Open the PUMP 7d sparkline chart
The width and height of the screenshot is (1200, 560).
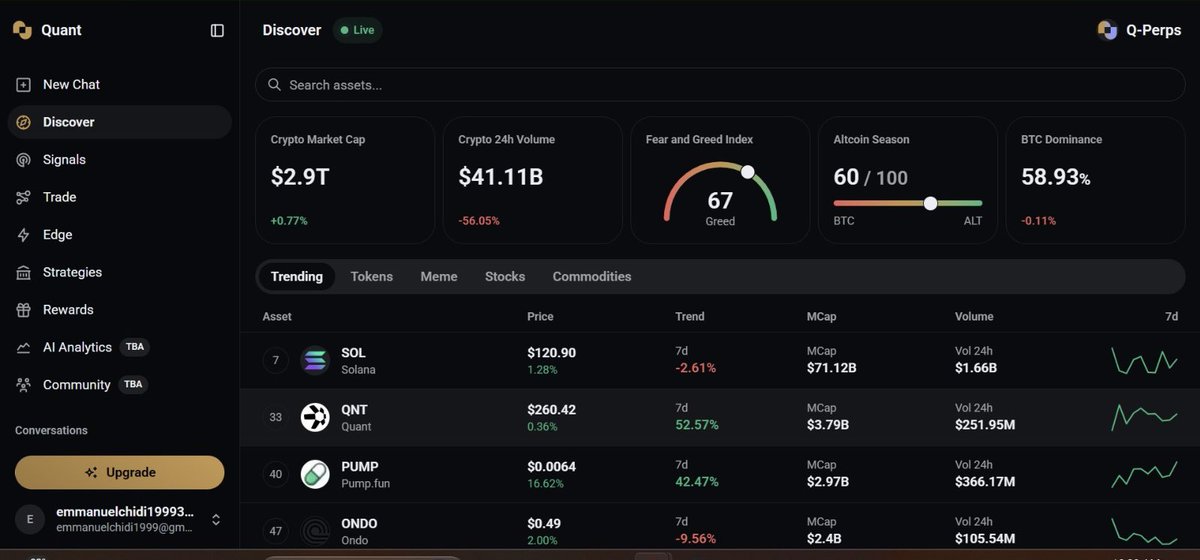[1144, 474]
